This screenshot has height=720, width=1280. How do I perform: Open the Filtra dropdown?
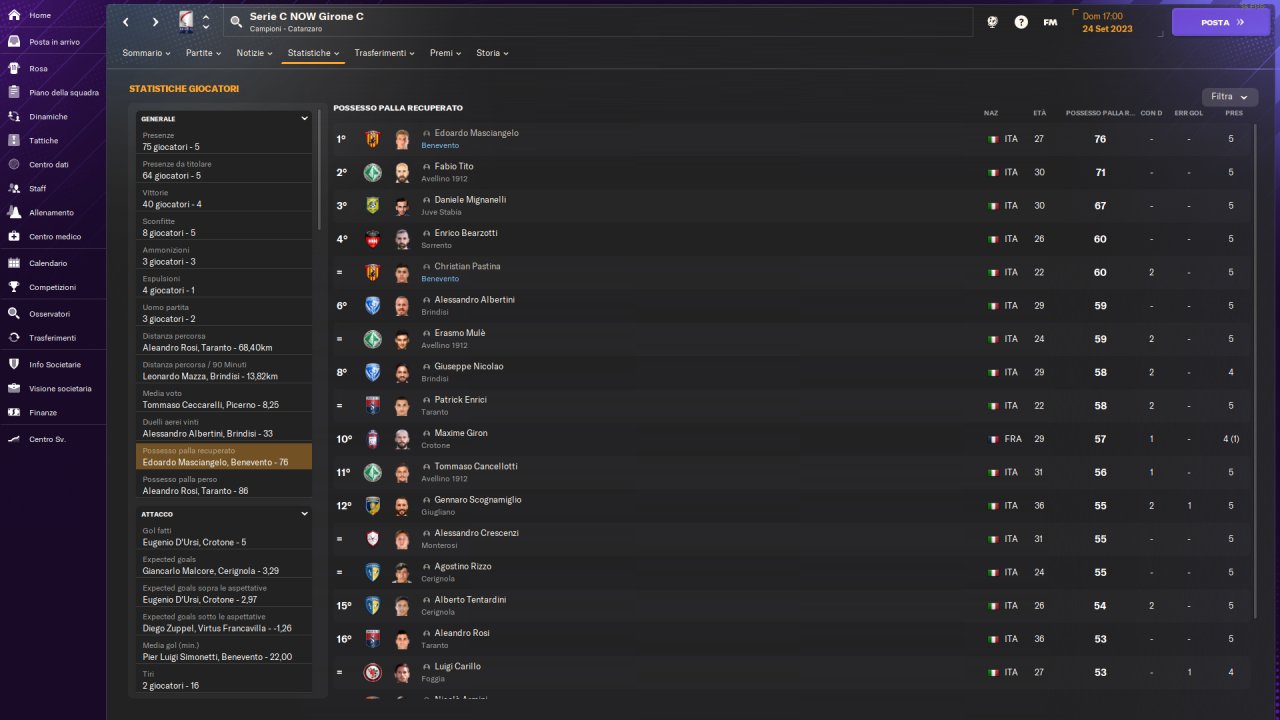[x=1229, y=97]
